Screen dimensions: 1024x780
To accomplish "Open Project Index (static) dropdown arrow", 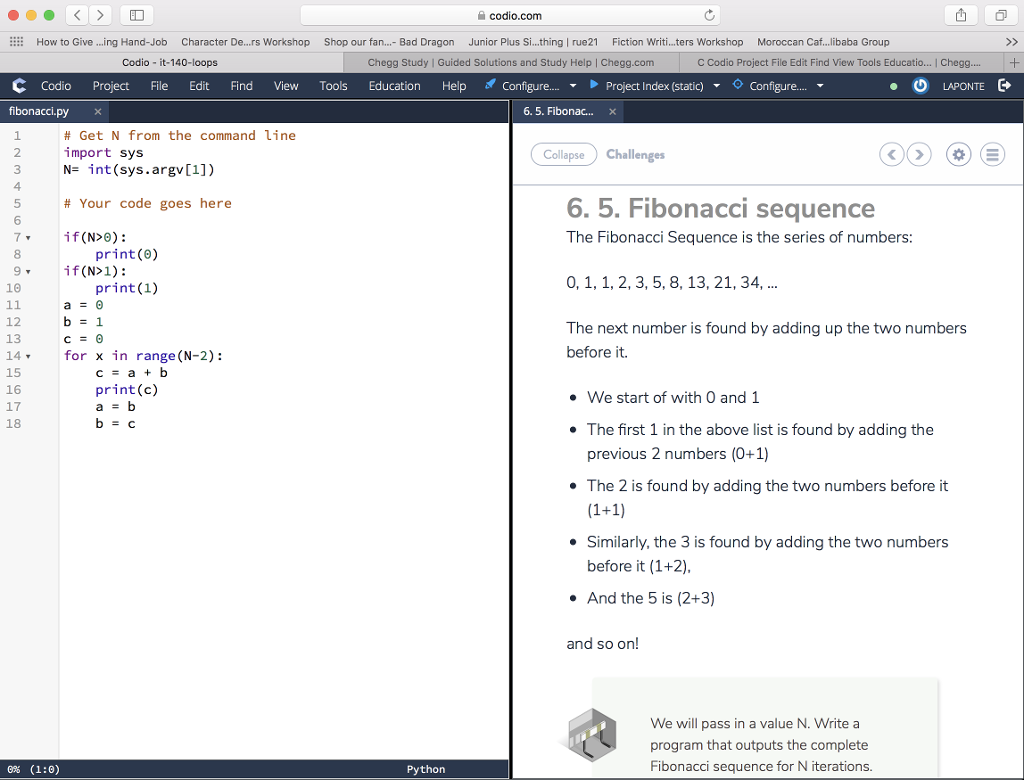I will tap(716, 86).
